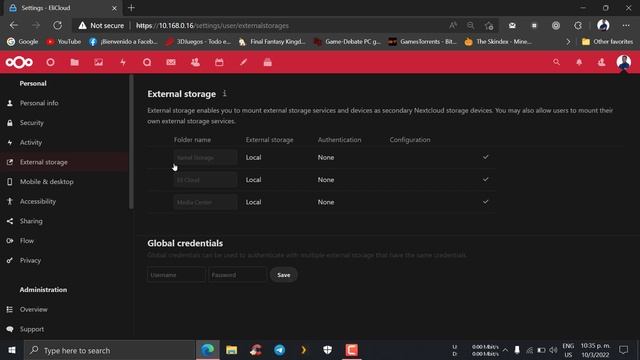
Task: Click the Nextcloud search magnifier icon
Action: [x=556, y=62]
